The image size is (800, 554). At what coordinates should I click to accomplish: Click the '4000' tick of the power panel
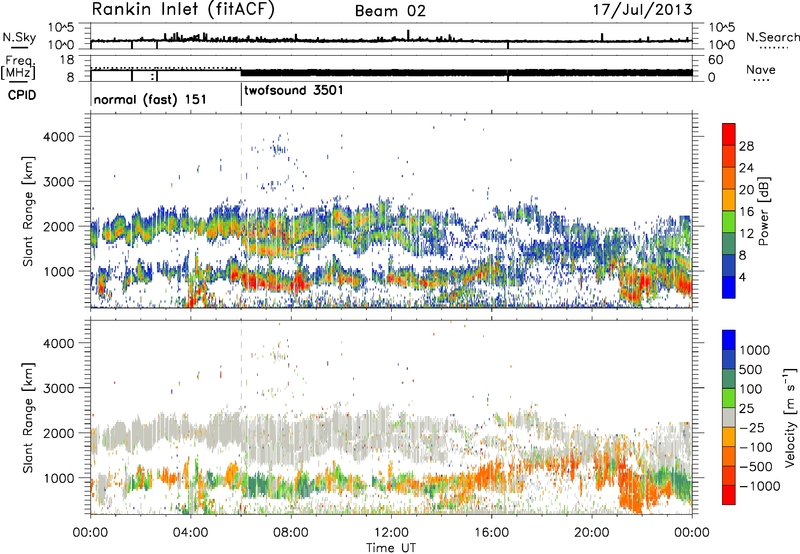(58, 137)
